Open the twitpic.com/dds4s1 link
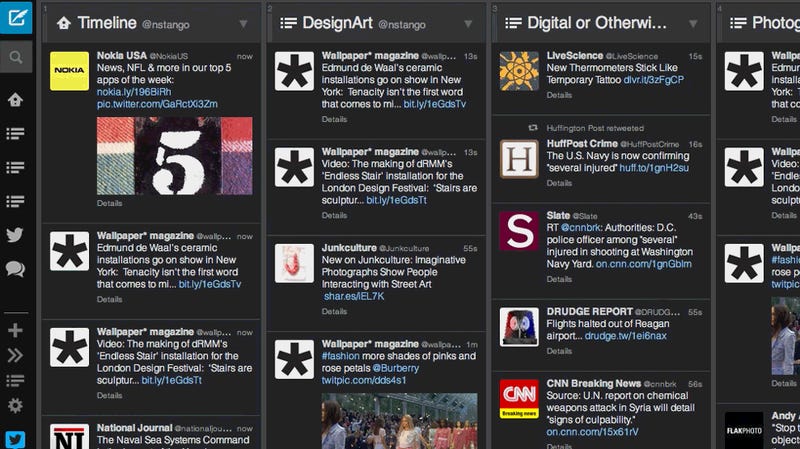800x449 pixels. point(364,381)
